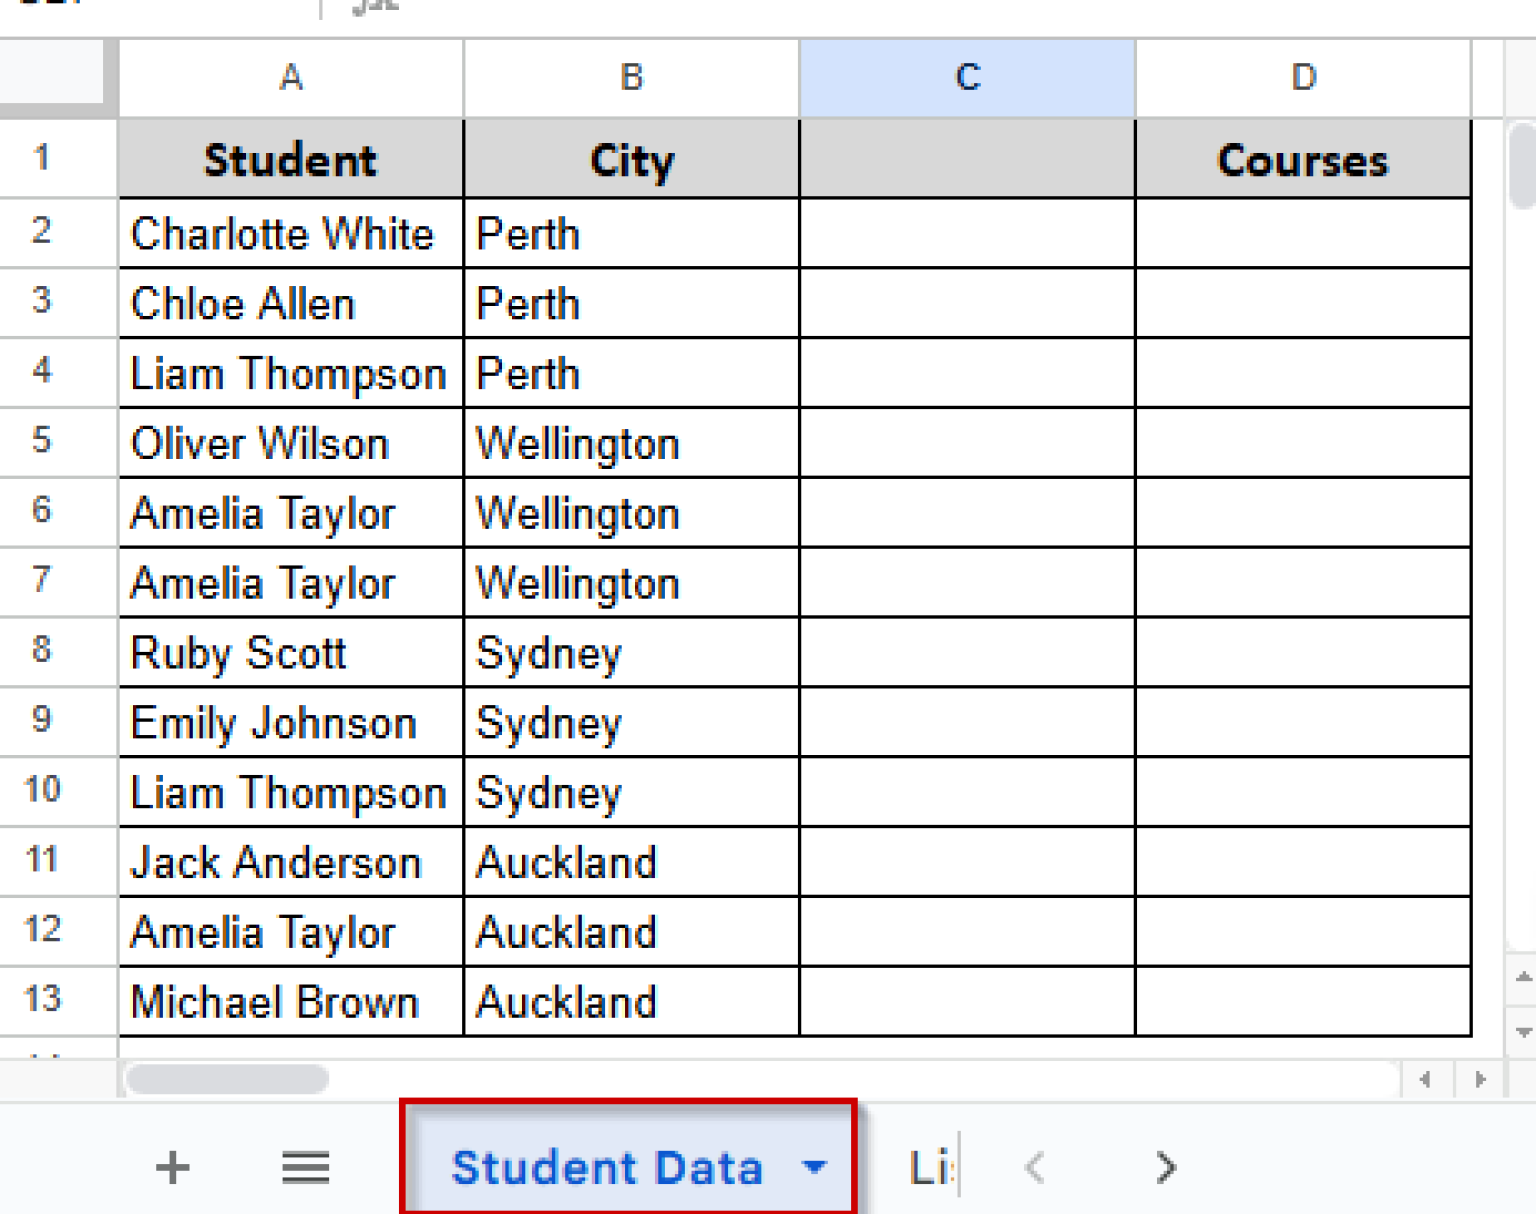The height and width of the screenshot is (1214, 1536).
Task: Open the all sheets list icon
Action: [x=305, y=1166]
